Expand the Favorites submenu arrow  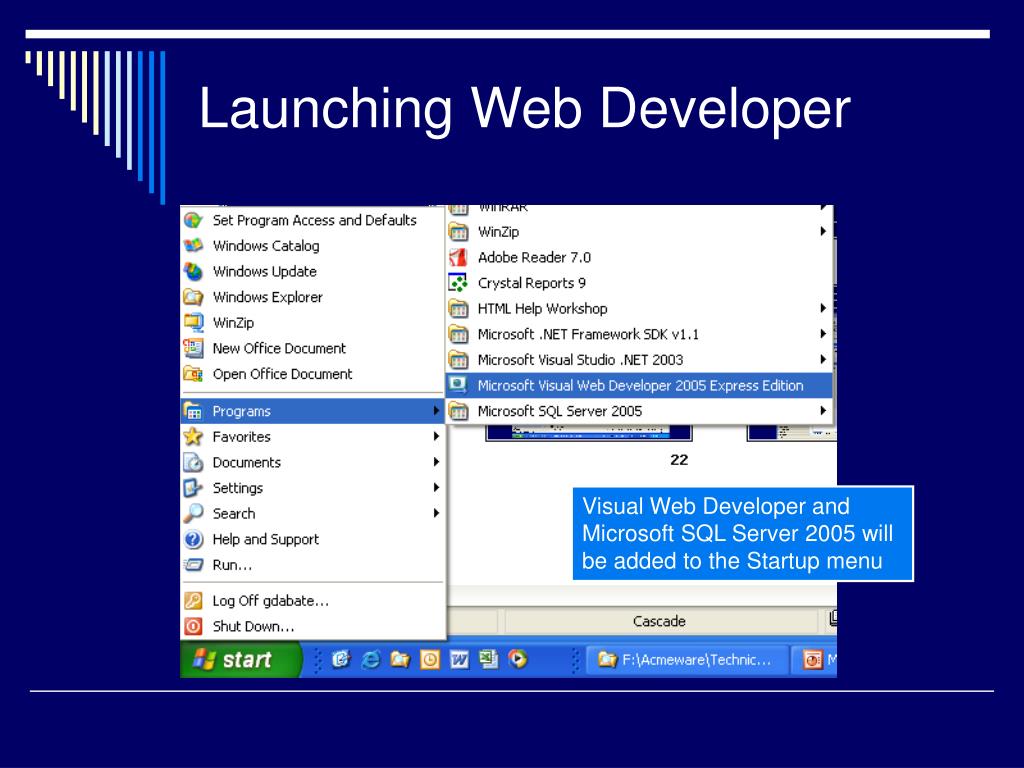pos(436,436)
